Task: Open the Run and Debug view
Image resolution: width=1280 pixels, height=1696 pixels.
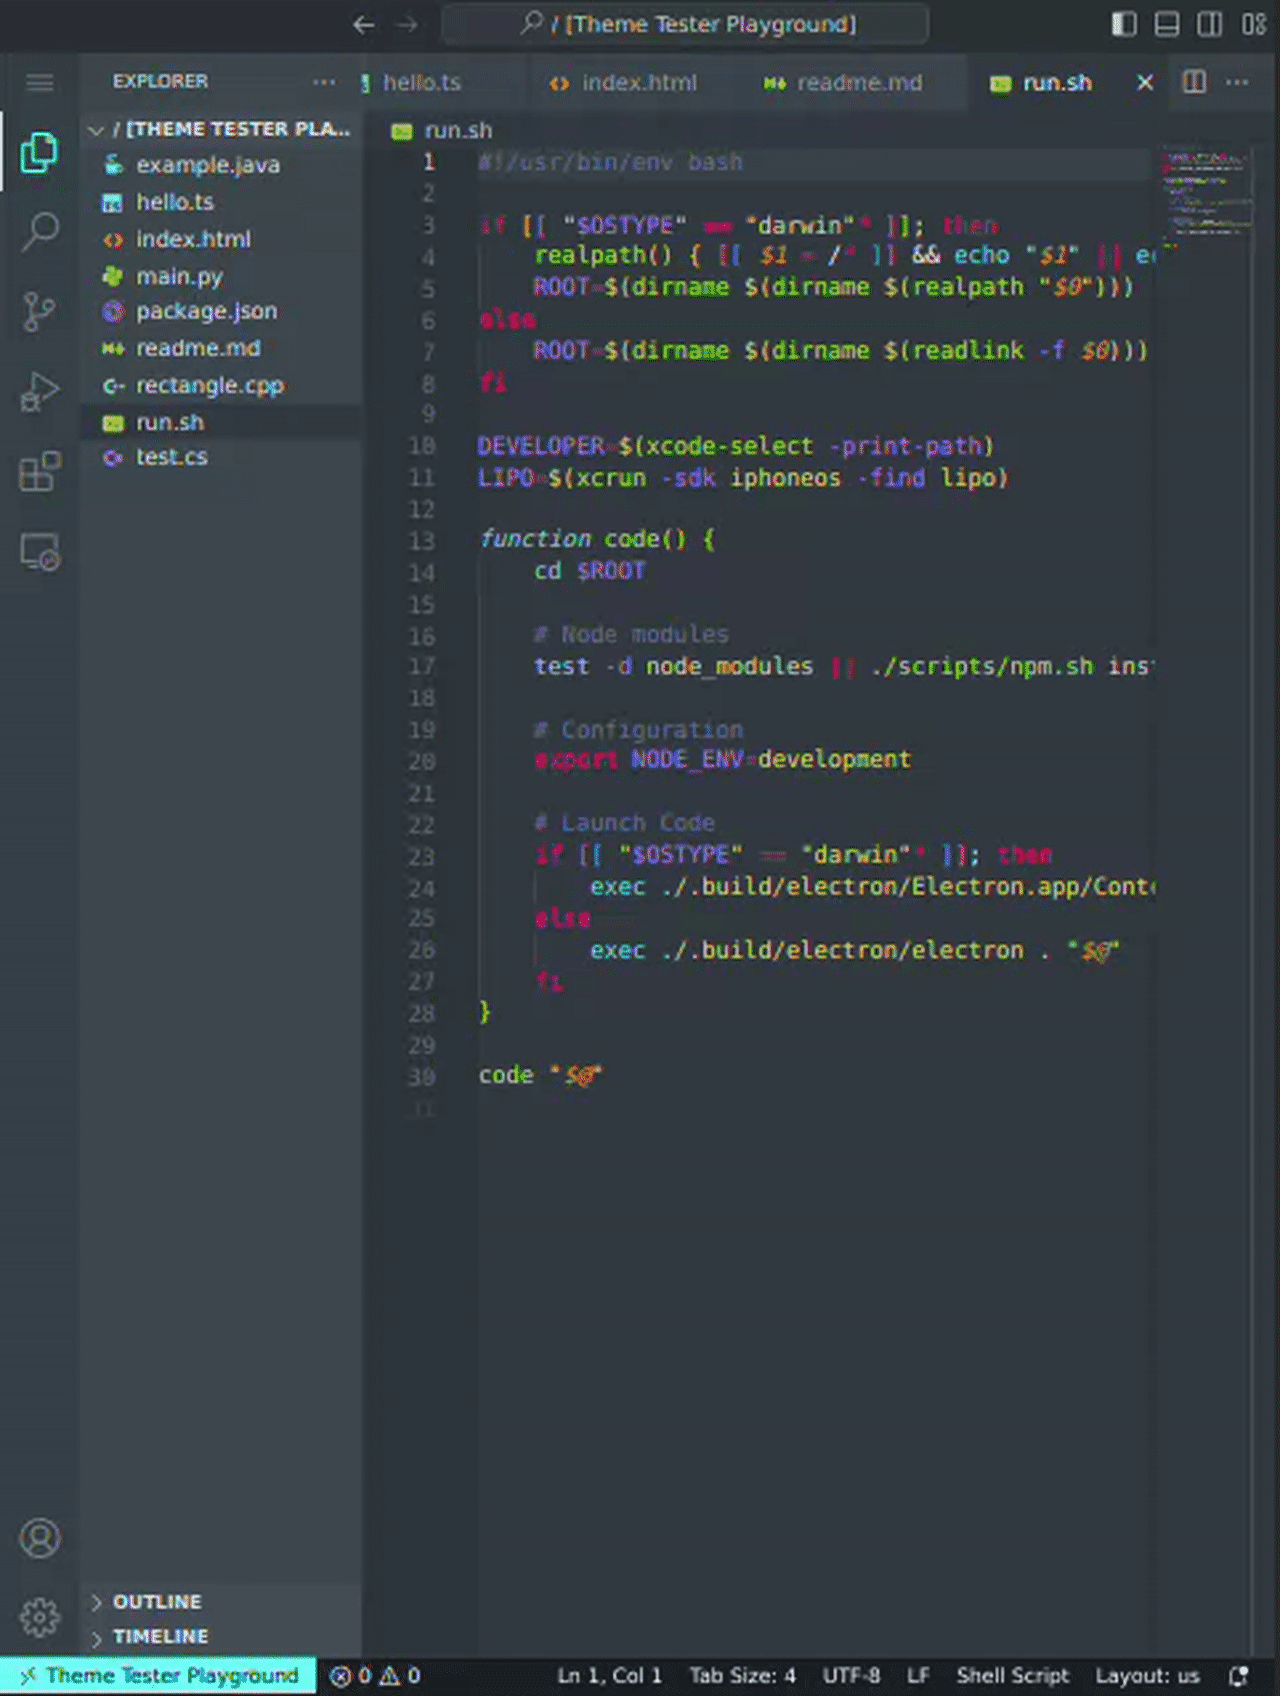Action: click(40, 391)
